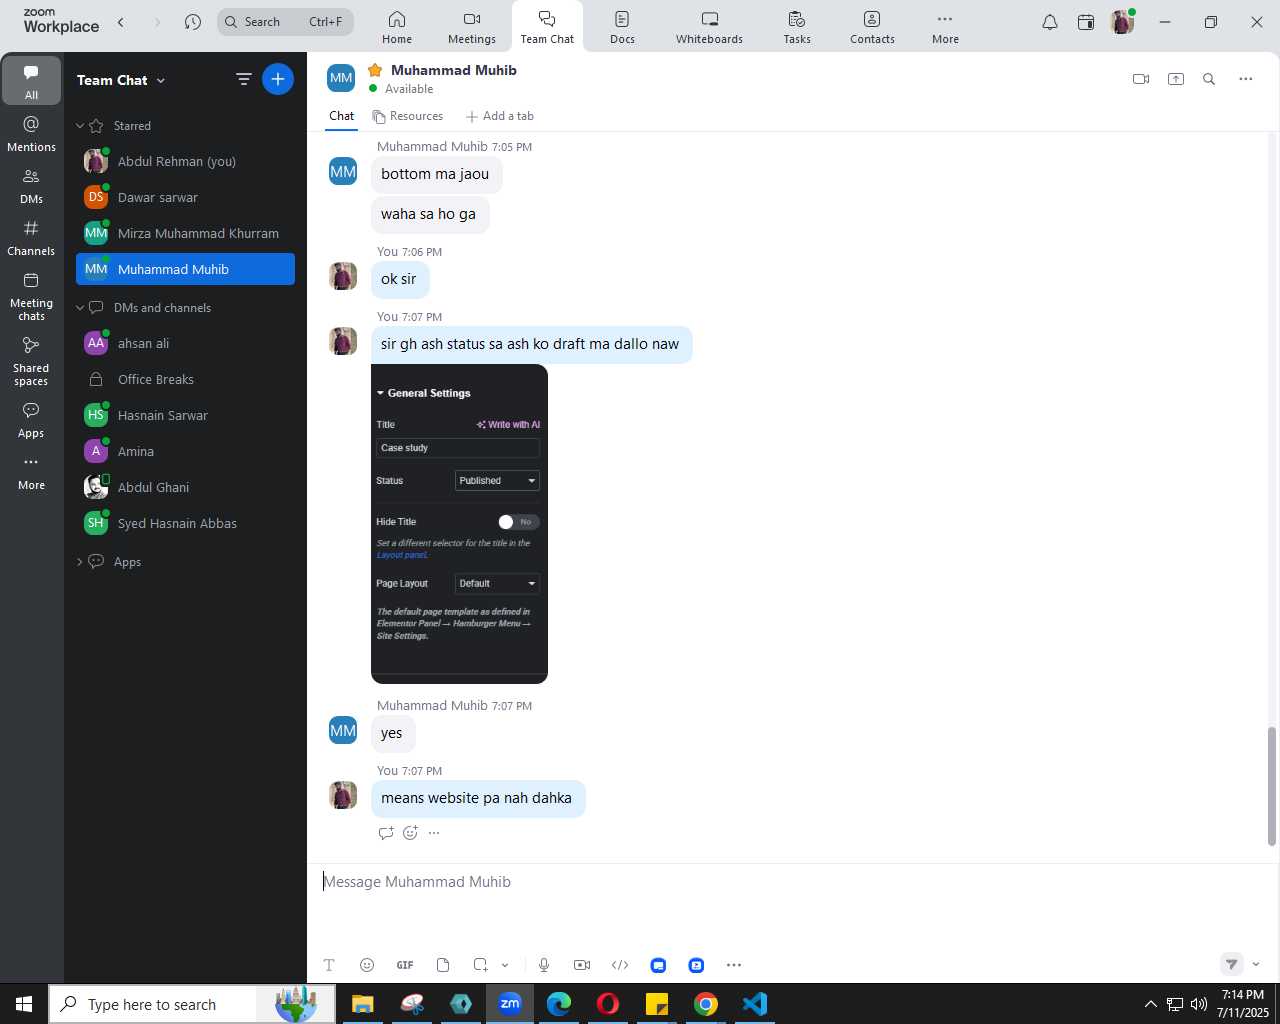The image size is (1280, 1024).
Task: Open Mentions in the sidebar
Action: (x=31, y=133)
